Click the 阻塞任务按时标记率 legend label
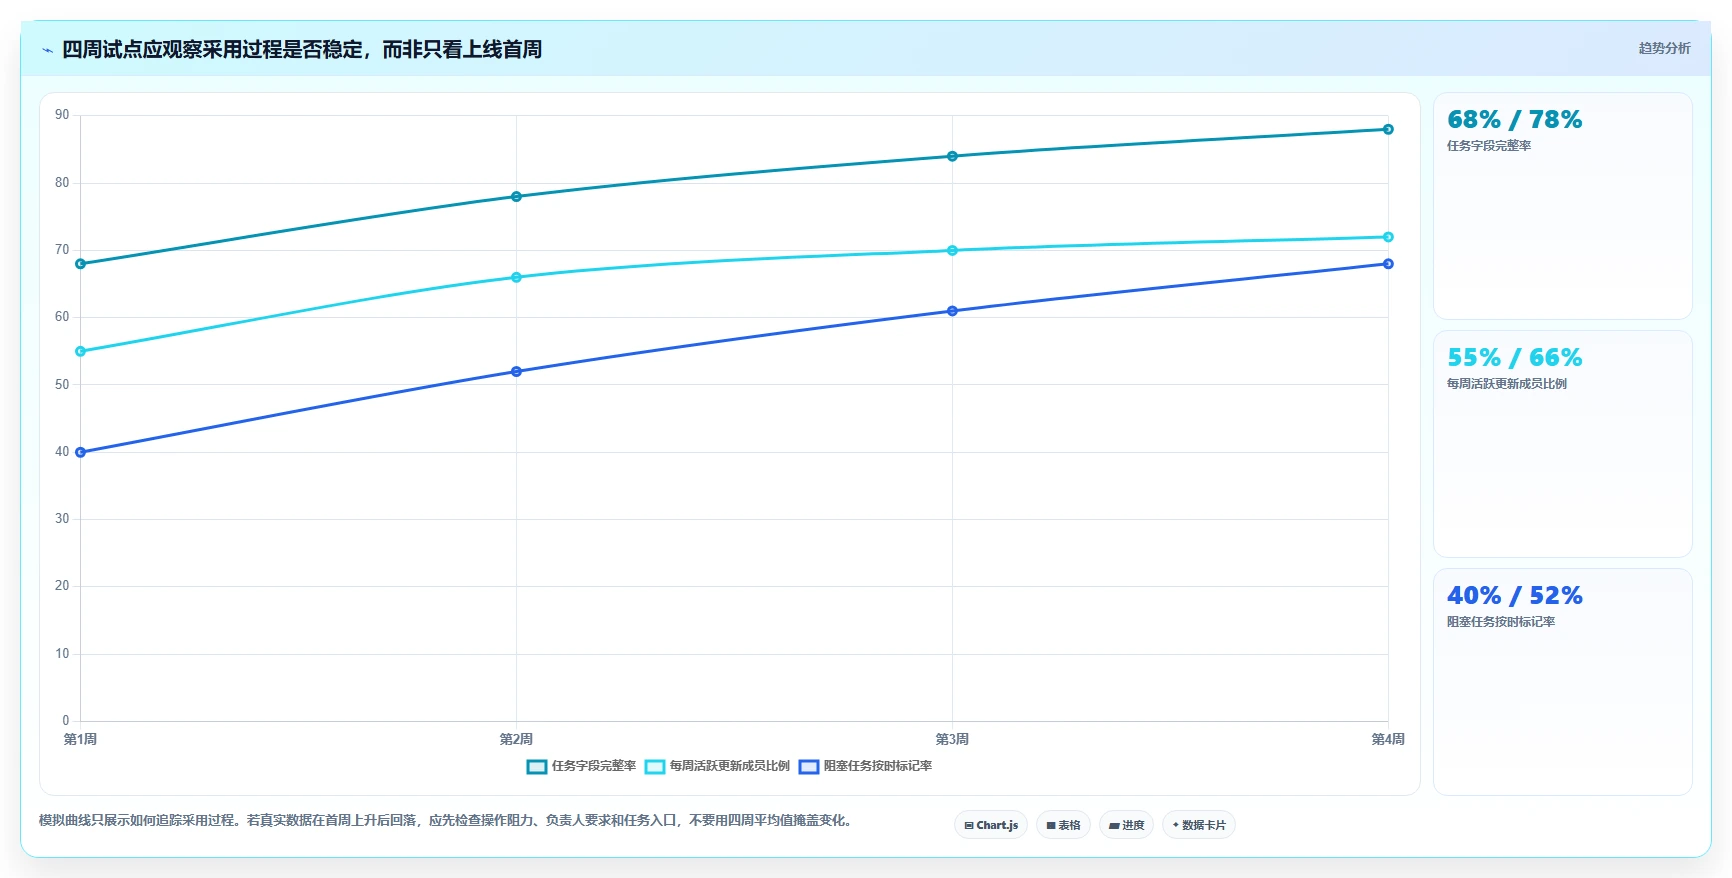This screenshot has width=1732, height=878. (x=878, y=766)
